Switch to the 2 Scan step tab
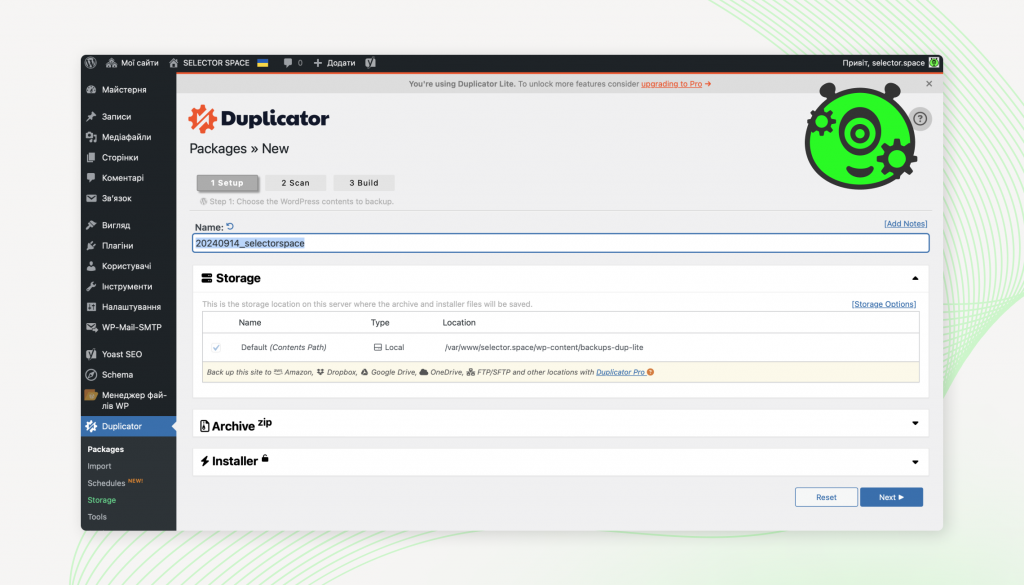 (x=295, y=182)
